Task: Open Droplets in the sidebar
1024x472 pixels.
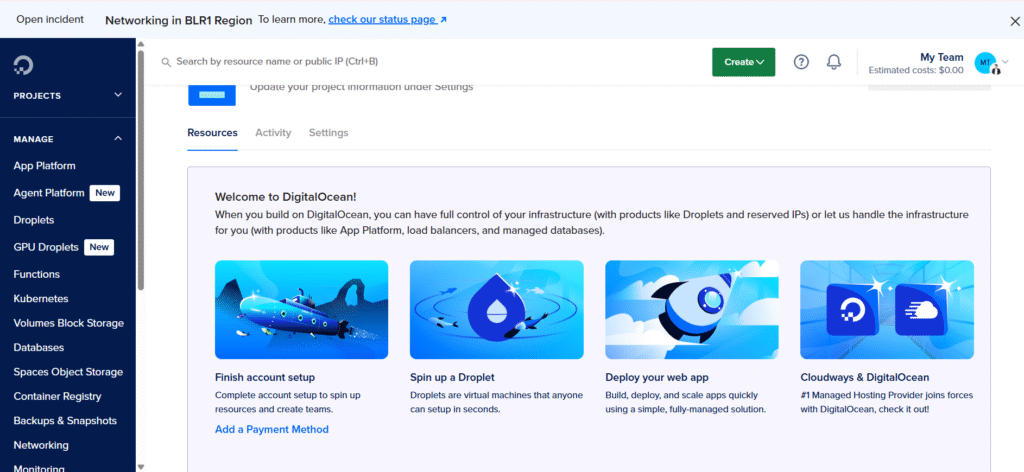Action: pos(34,220)
